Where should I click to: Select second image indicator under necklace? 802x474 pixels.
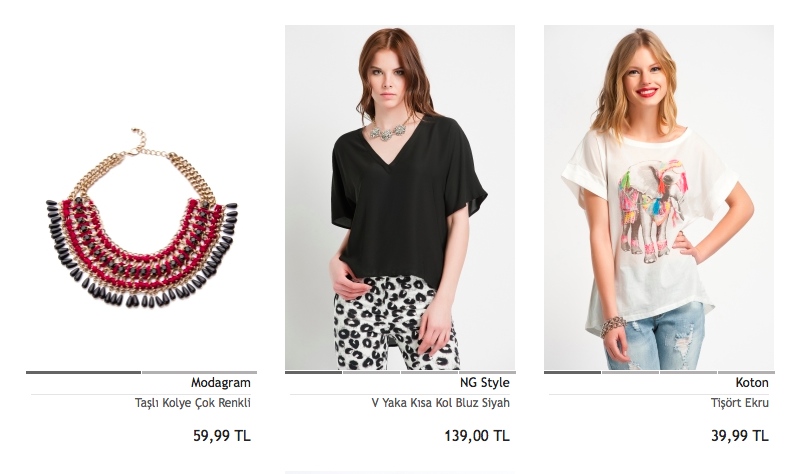pyautogui.click(x=199, y=372)
